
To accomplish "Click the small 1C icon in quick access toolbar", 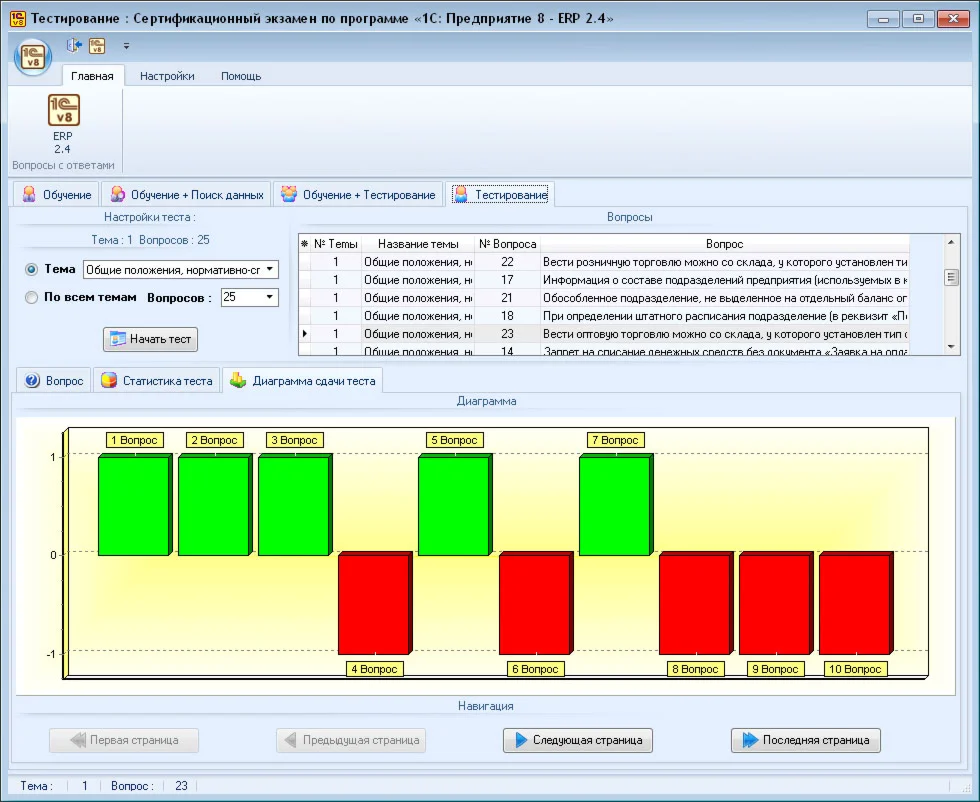I will (97, 45).
